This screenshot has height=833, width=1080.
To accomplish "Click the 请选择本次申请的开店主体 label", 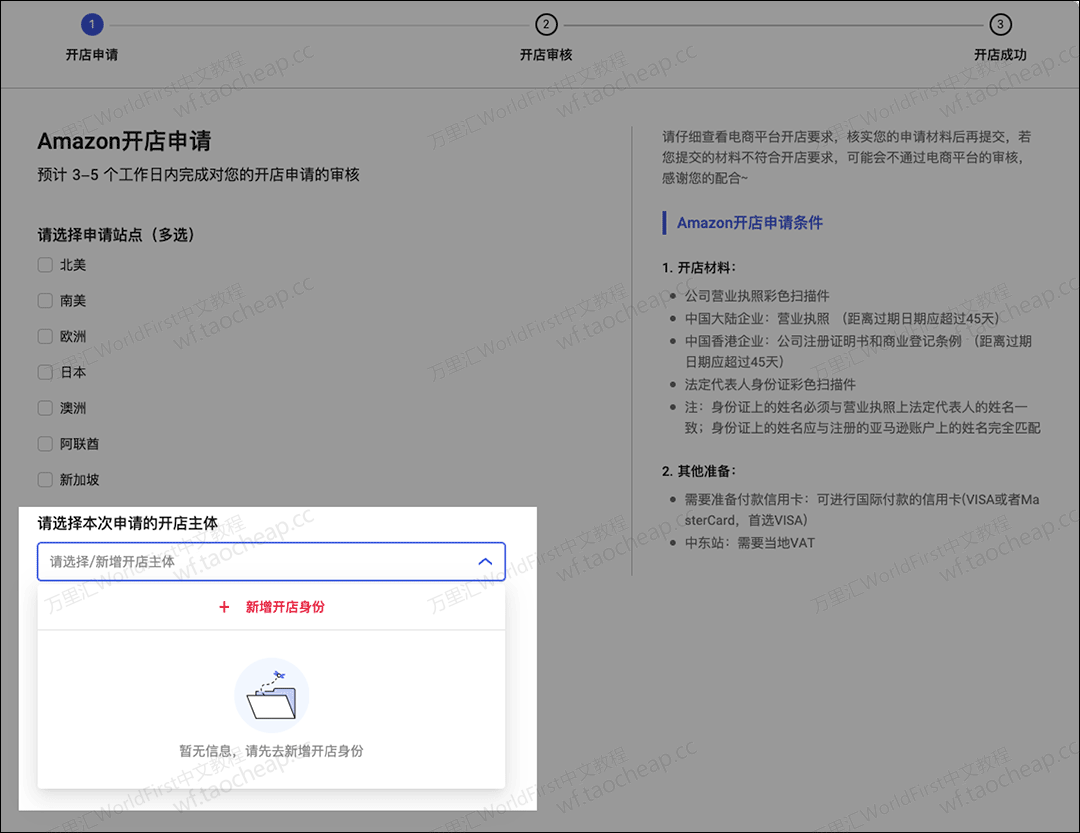I will point(127,524).
